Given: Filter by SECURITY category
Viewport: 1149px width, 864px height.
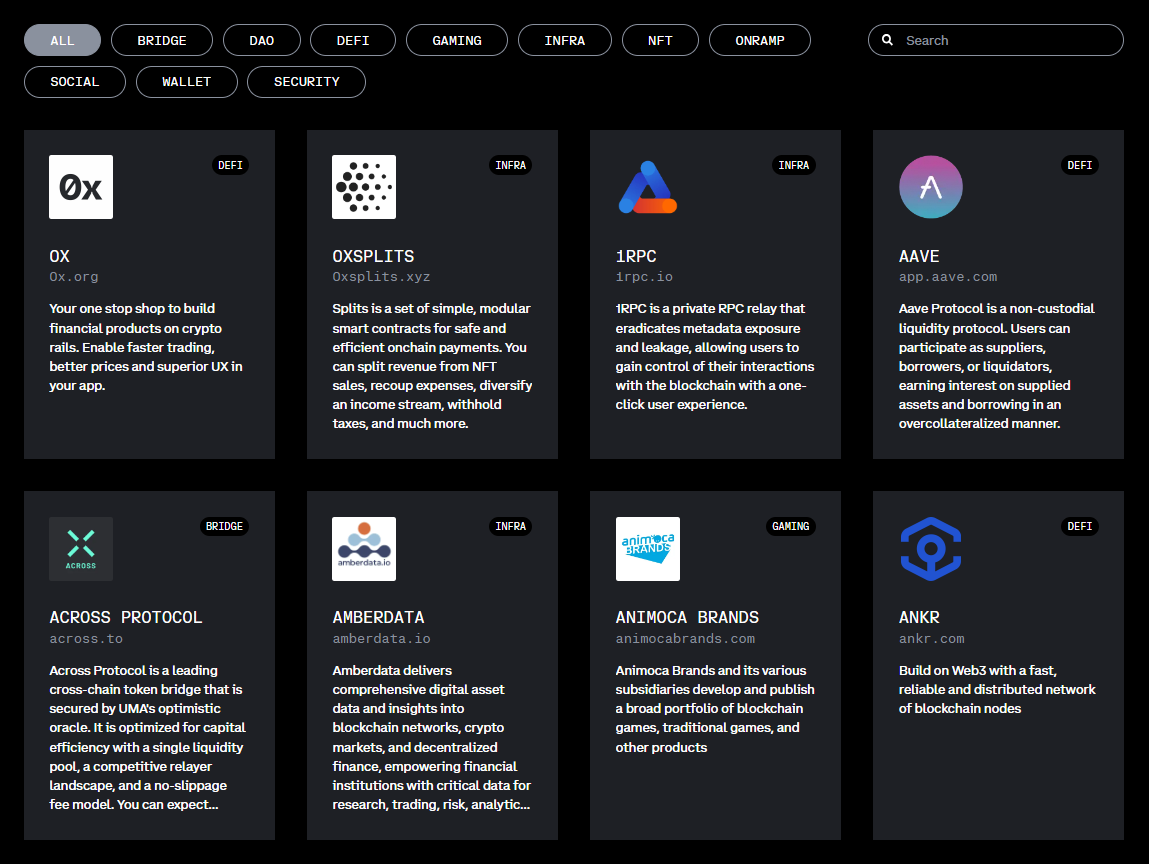Looking at the screenshot, I should point(306,81).
